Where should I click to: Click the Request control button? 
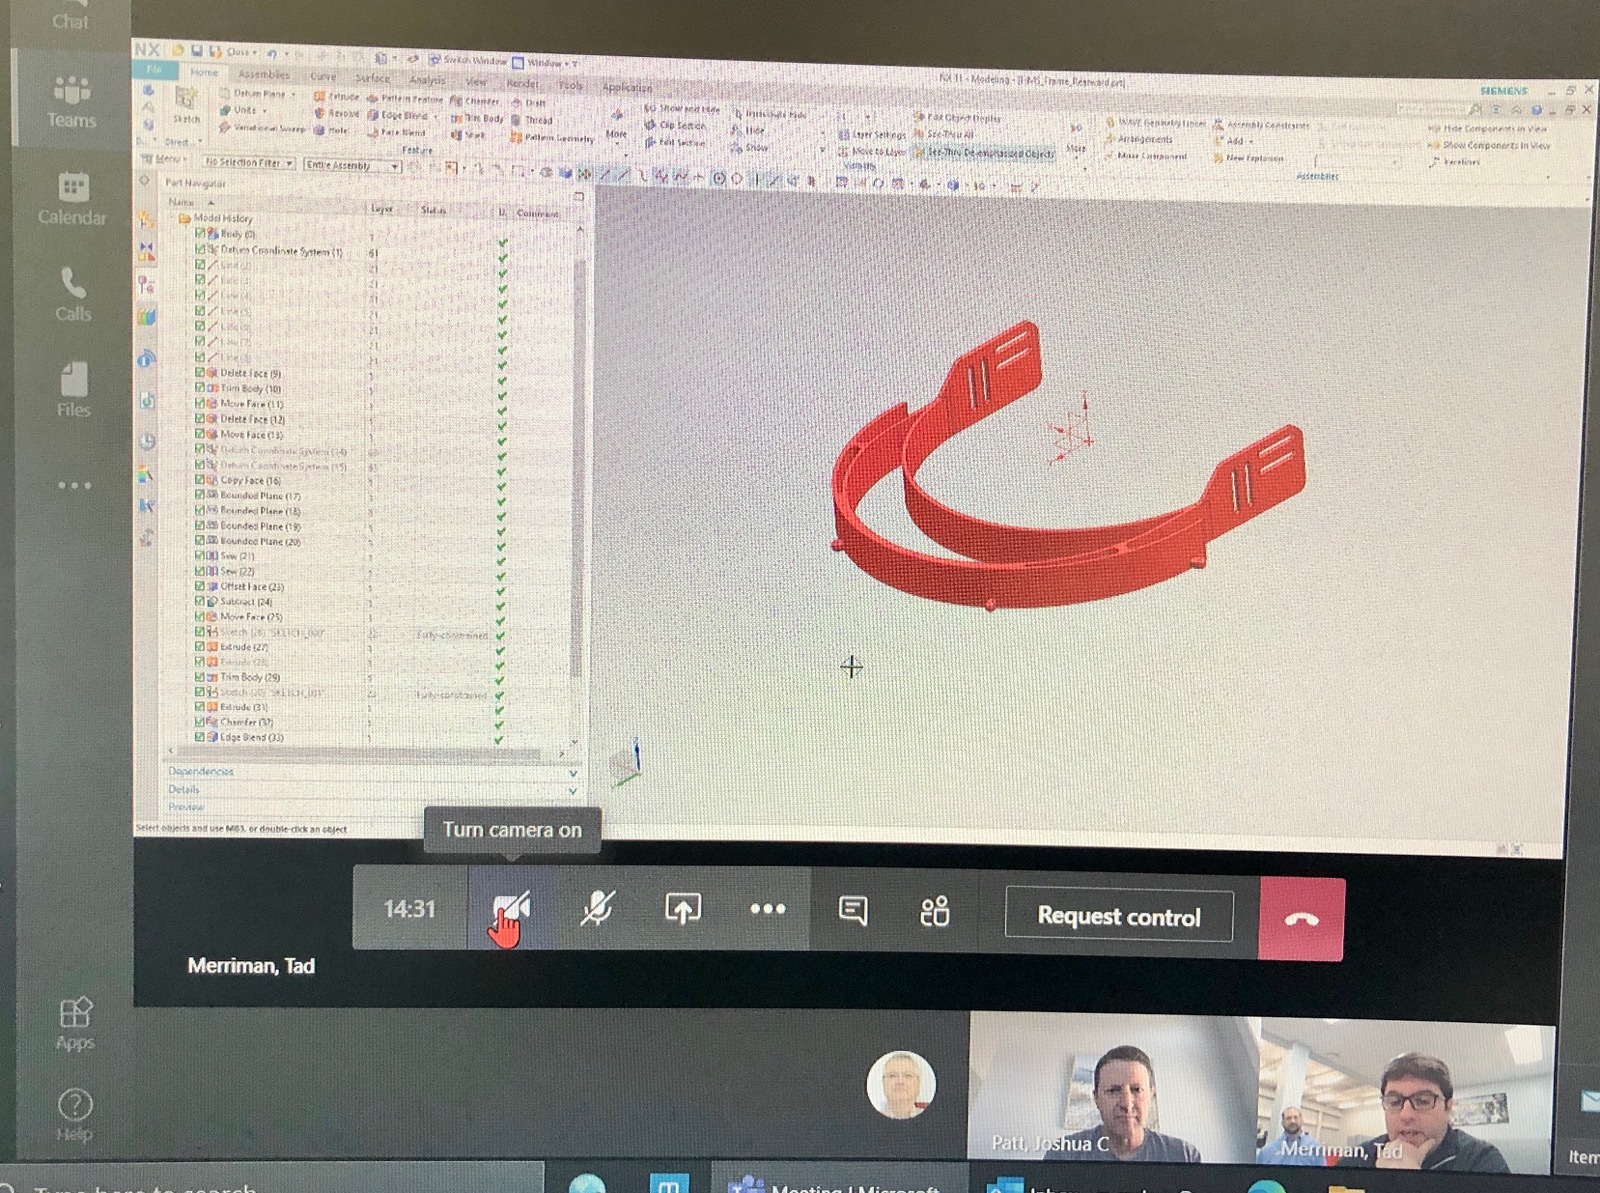coord(1119,915)
